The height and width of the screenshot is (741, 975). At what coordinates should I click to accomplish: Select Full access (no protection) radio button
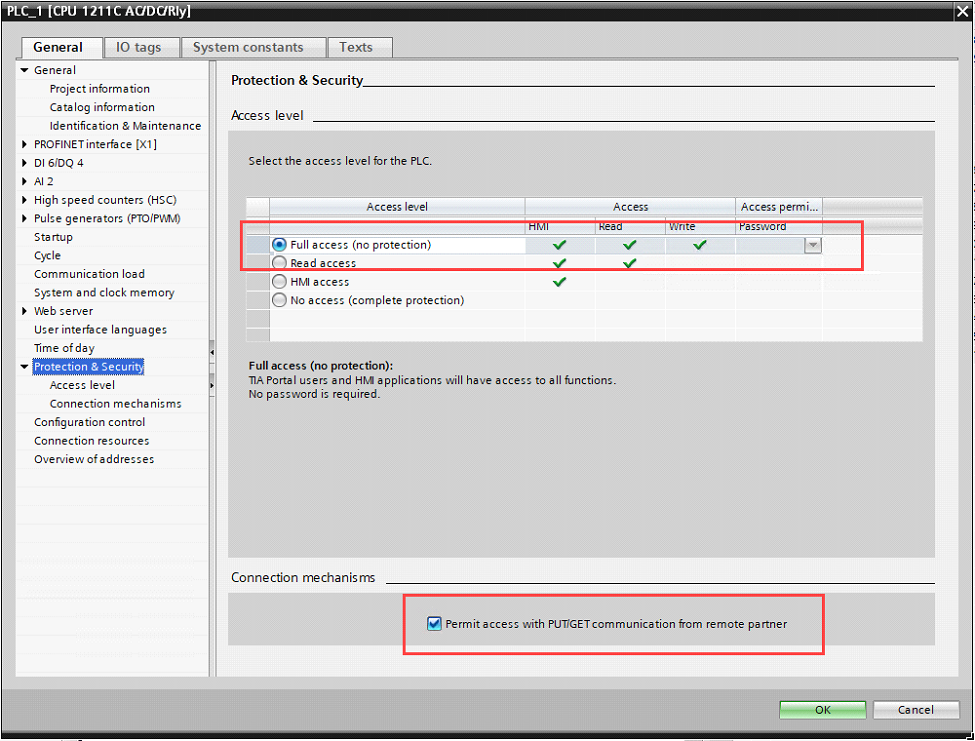click(x=280, y=245)
